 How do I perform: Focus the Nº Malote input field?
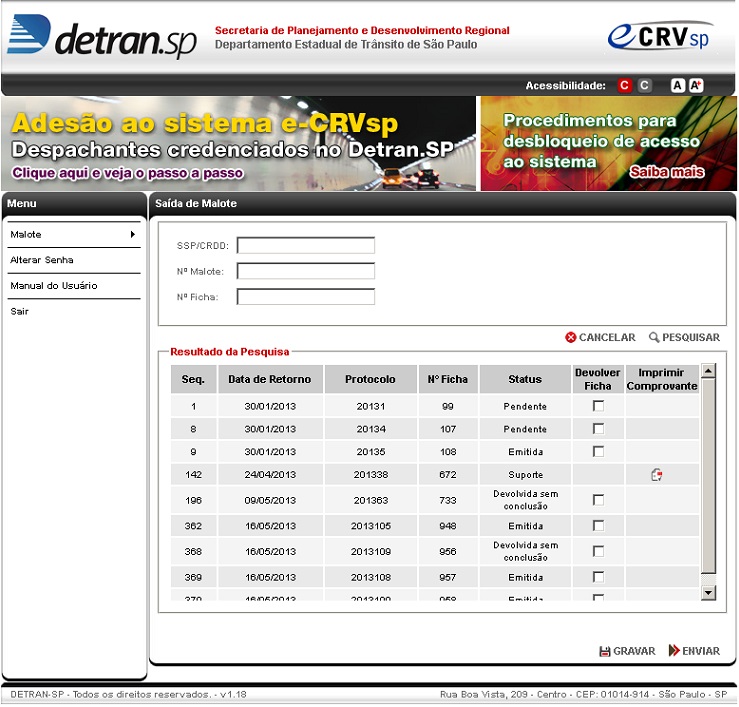coord(306,271)
